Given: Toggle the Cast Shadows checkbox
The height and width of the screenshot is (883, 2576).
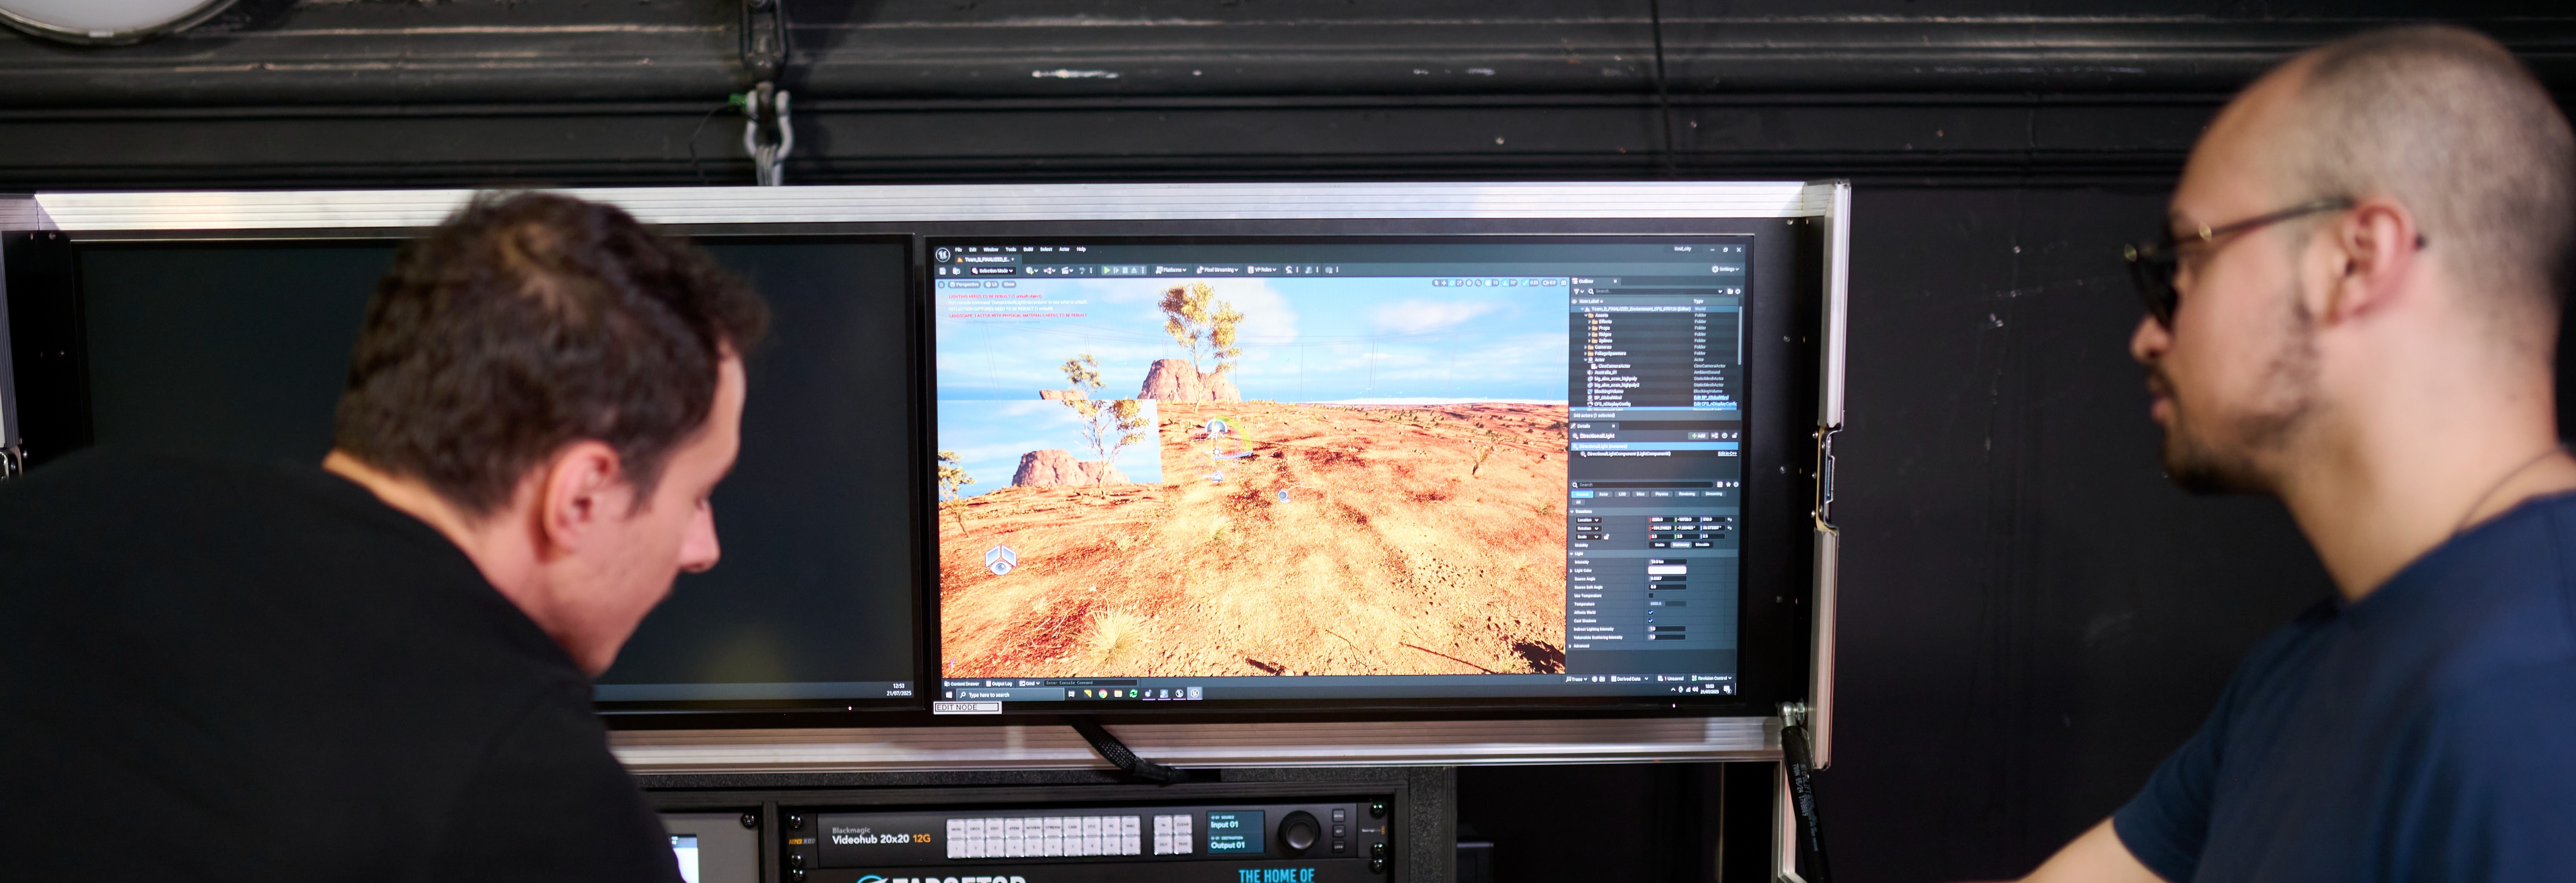Looking at the screenshot, I should [x=1651, y=621].
